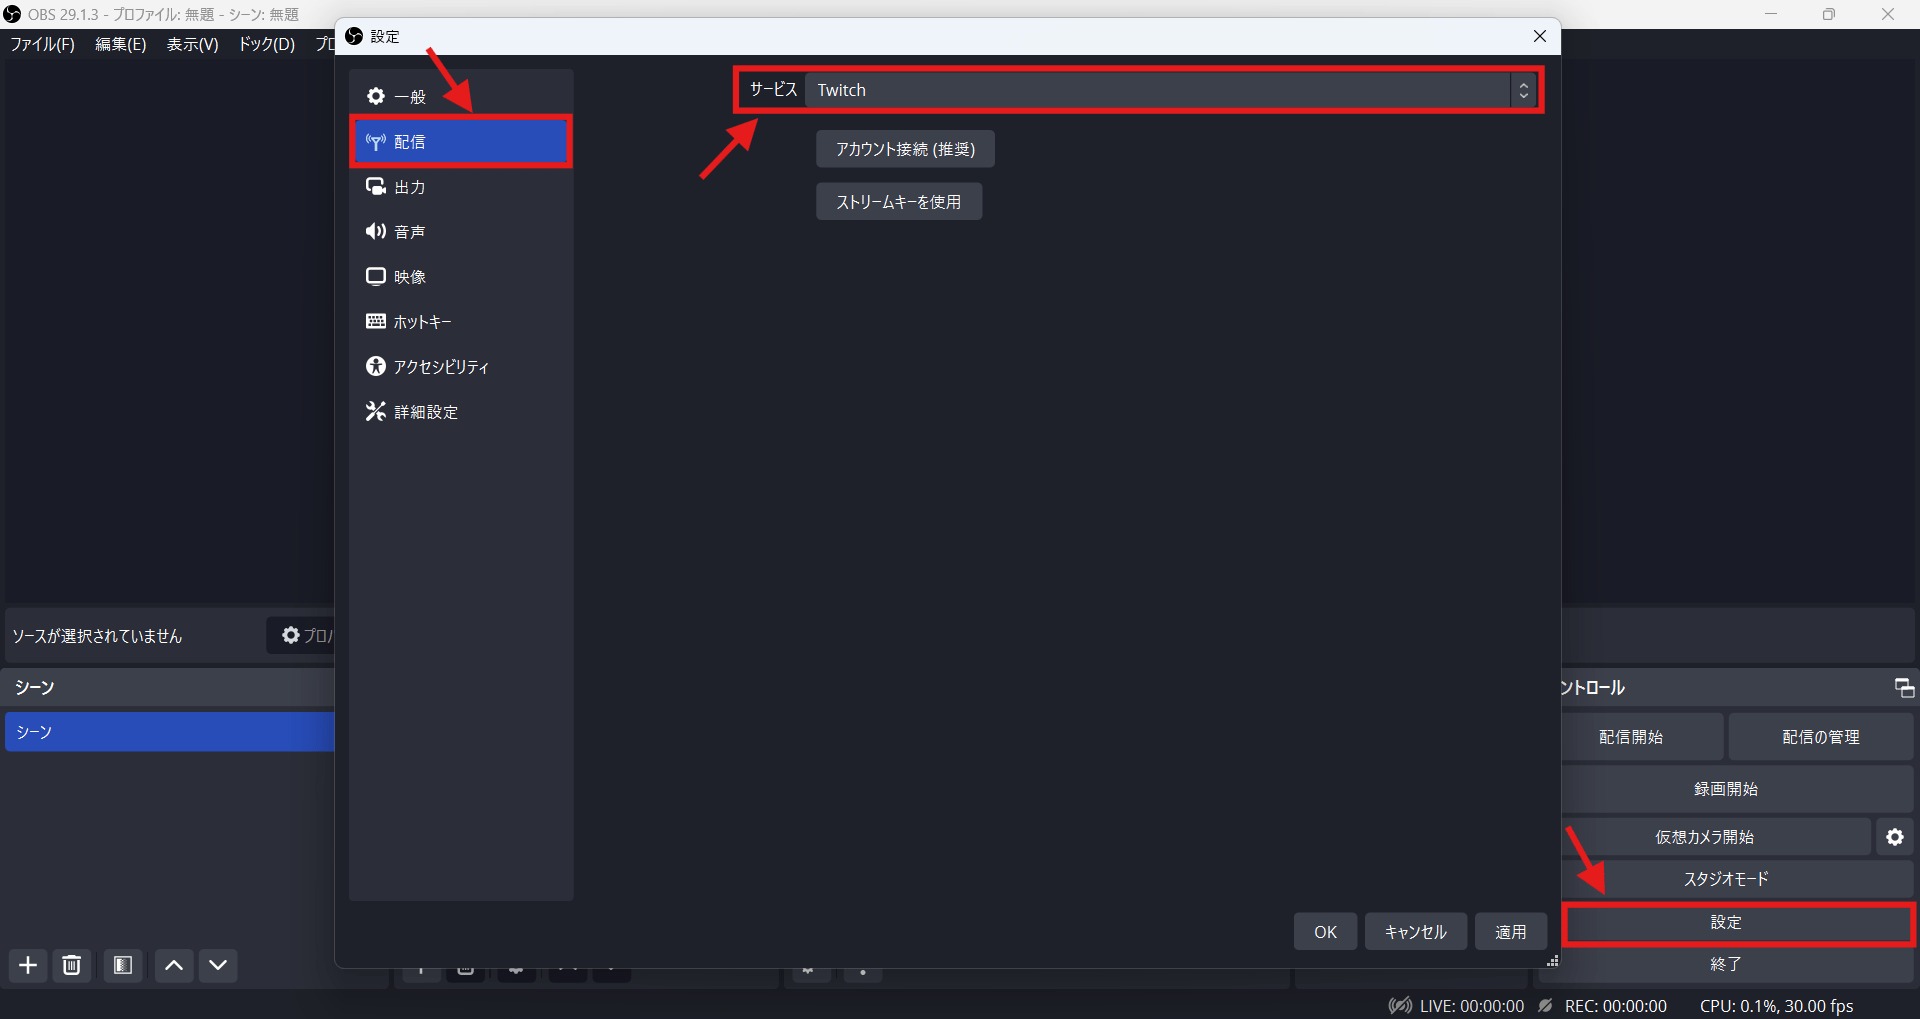Click the サービス dropdown spinner arrows
1920x1019 pixels.
pos(1523,90)
